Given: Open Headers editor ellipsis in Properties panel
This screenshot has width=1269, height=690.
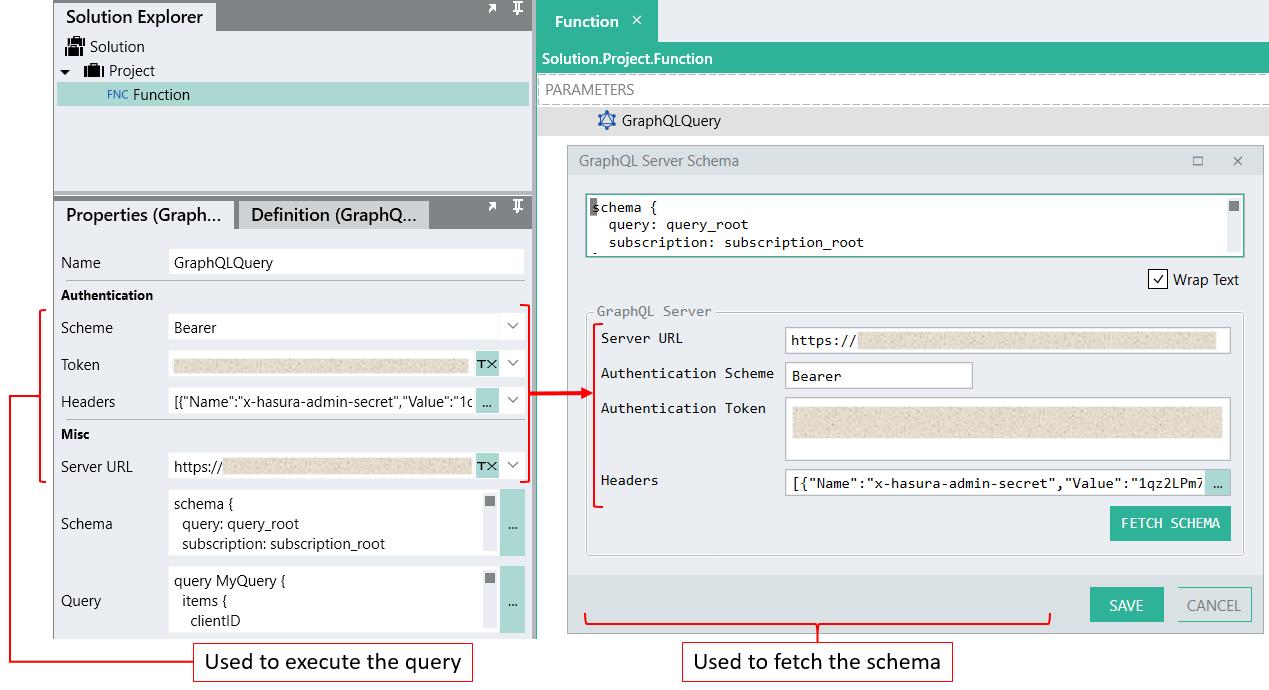Looking at the screenshot, I should click(x=487, y=402).
